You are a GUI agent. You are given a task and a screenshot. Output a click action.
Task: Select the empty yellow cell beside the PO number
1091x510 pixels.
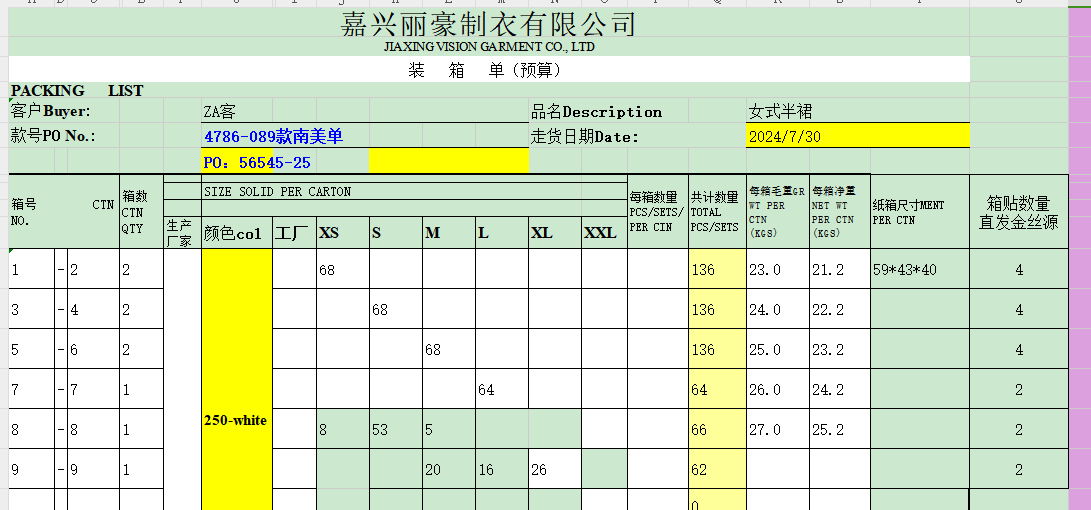pos(448,161)
